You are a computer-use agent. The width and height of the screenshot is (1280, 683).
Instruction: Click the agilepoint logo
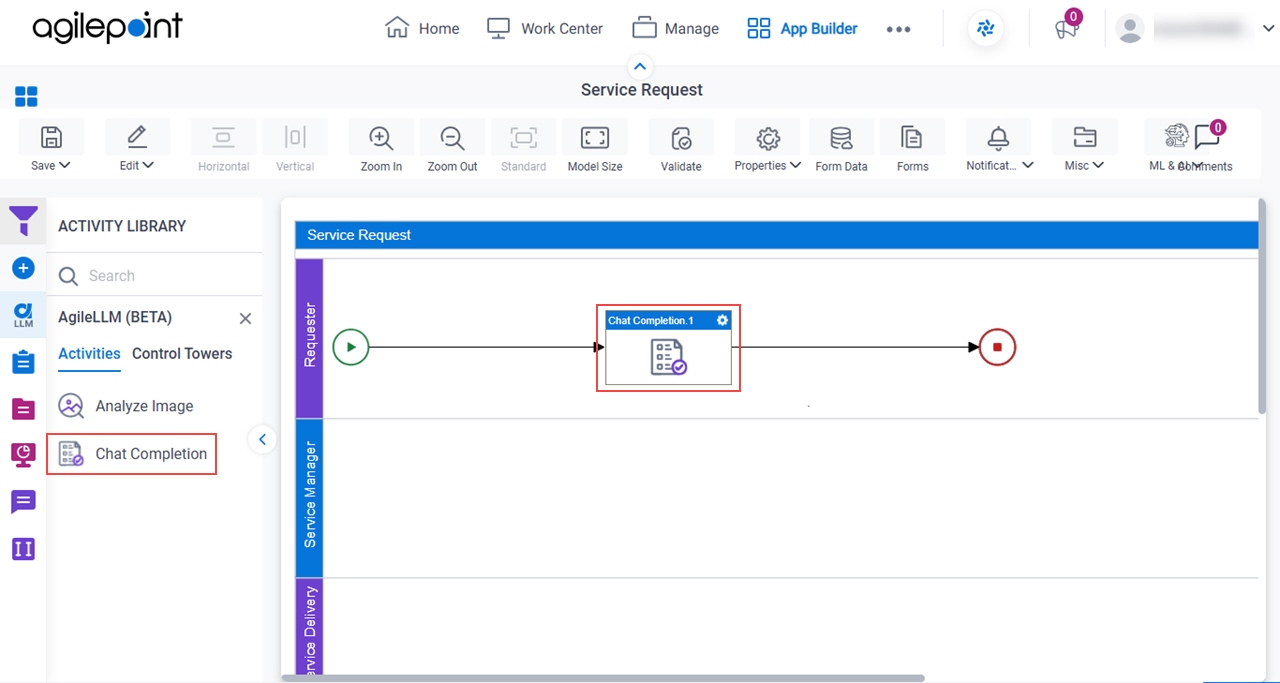coord(107,28)
